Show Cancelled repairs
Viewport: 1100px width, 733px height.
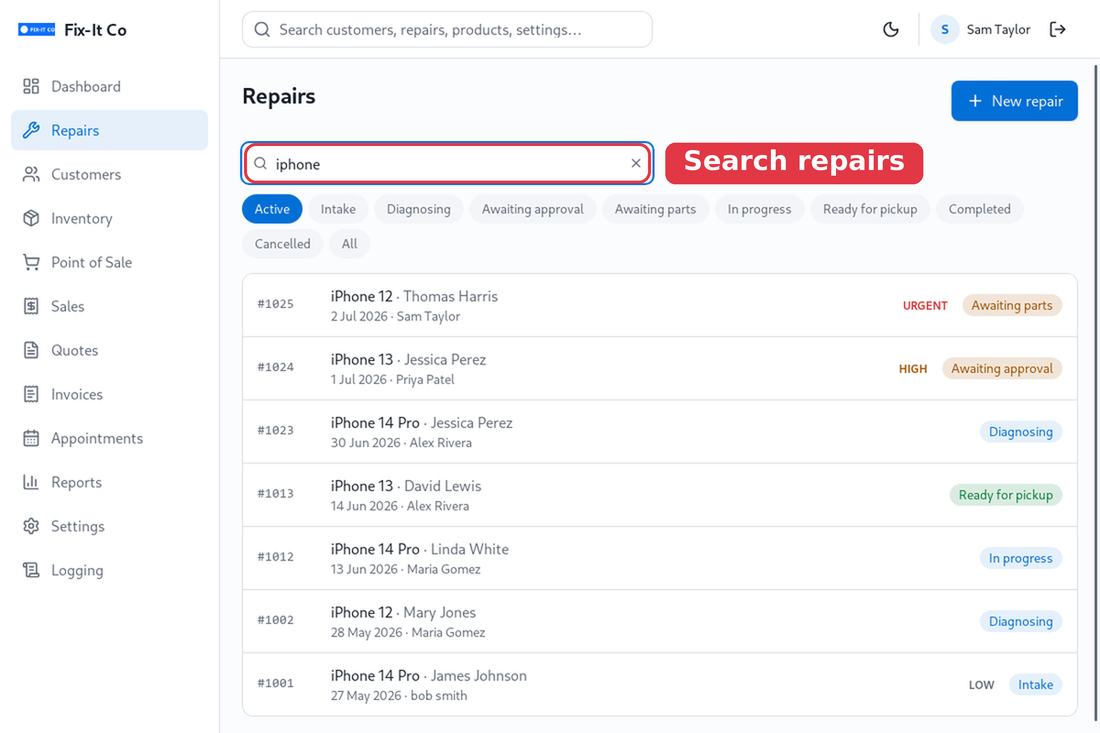pyautogui.click(x=283, y=243)
